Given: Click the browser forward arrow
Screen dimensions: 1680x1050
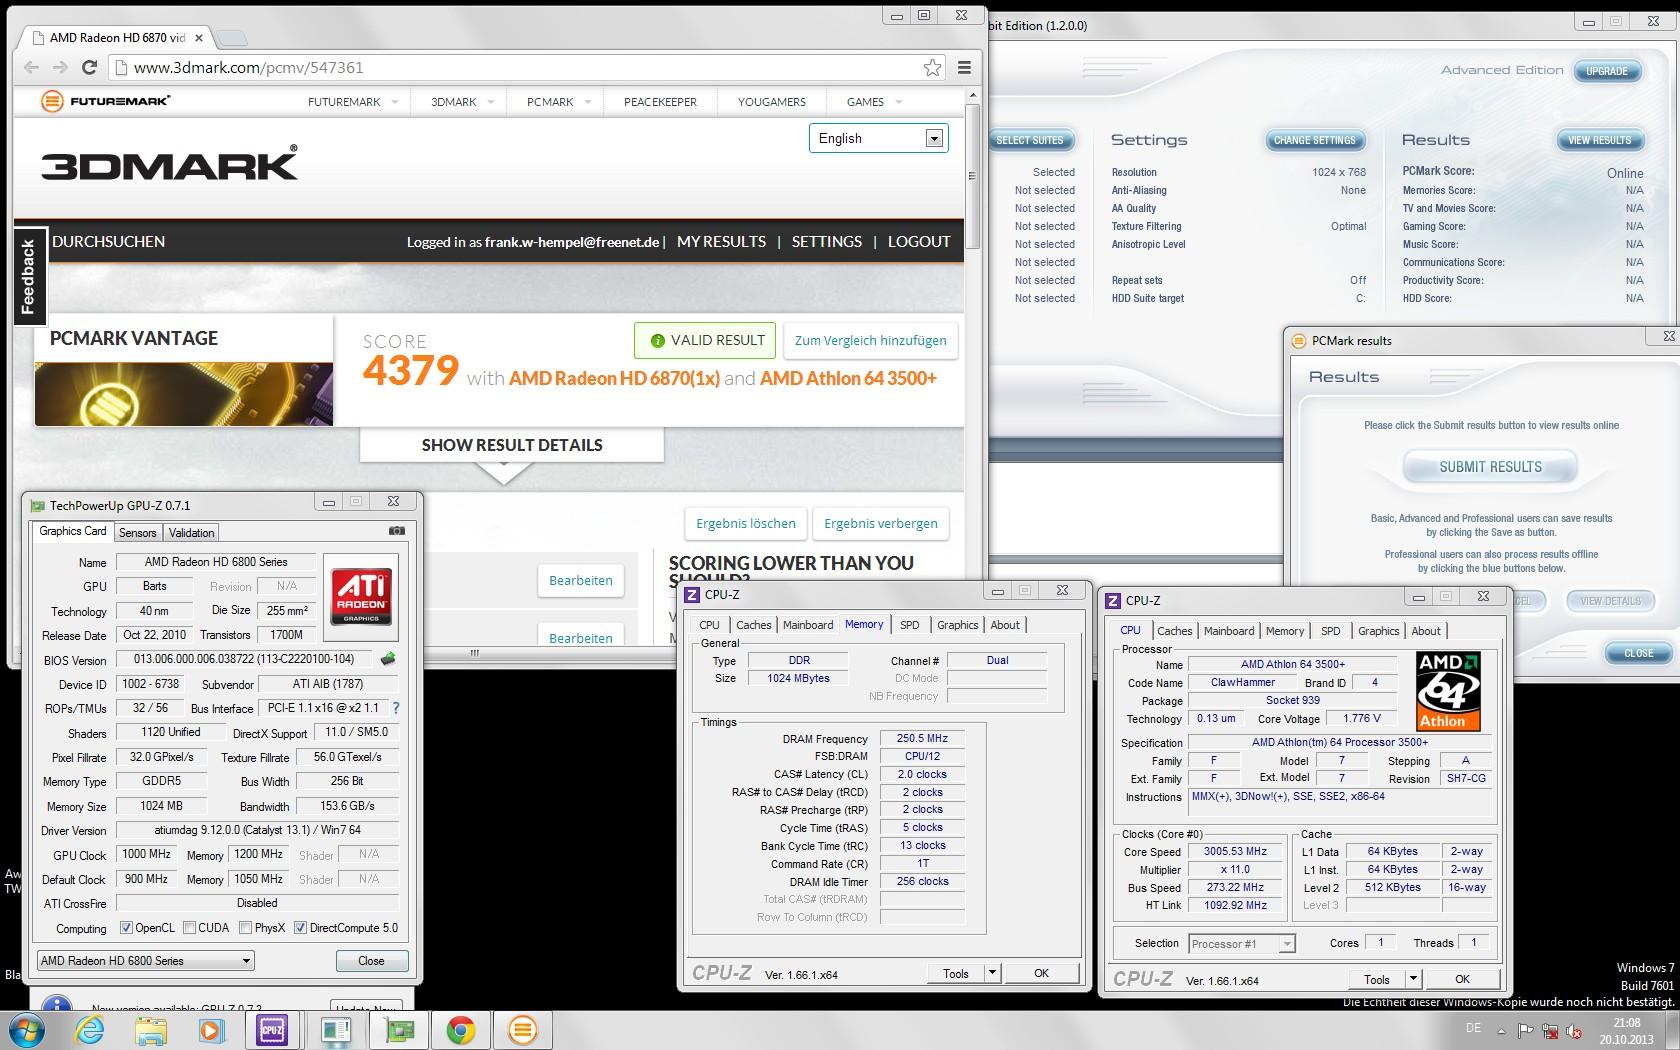Looking at the screenshot, I should tap(60, 67).
